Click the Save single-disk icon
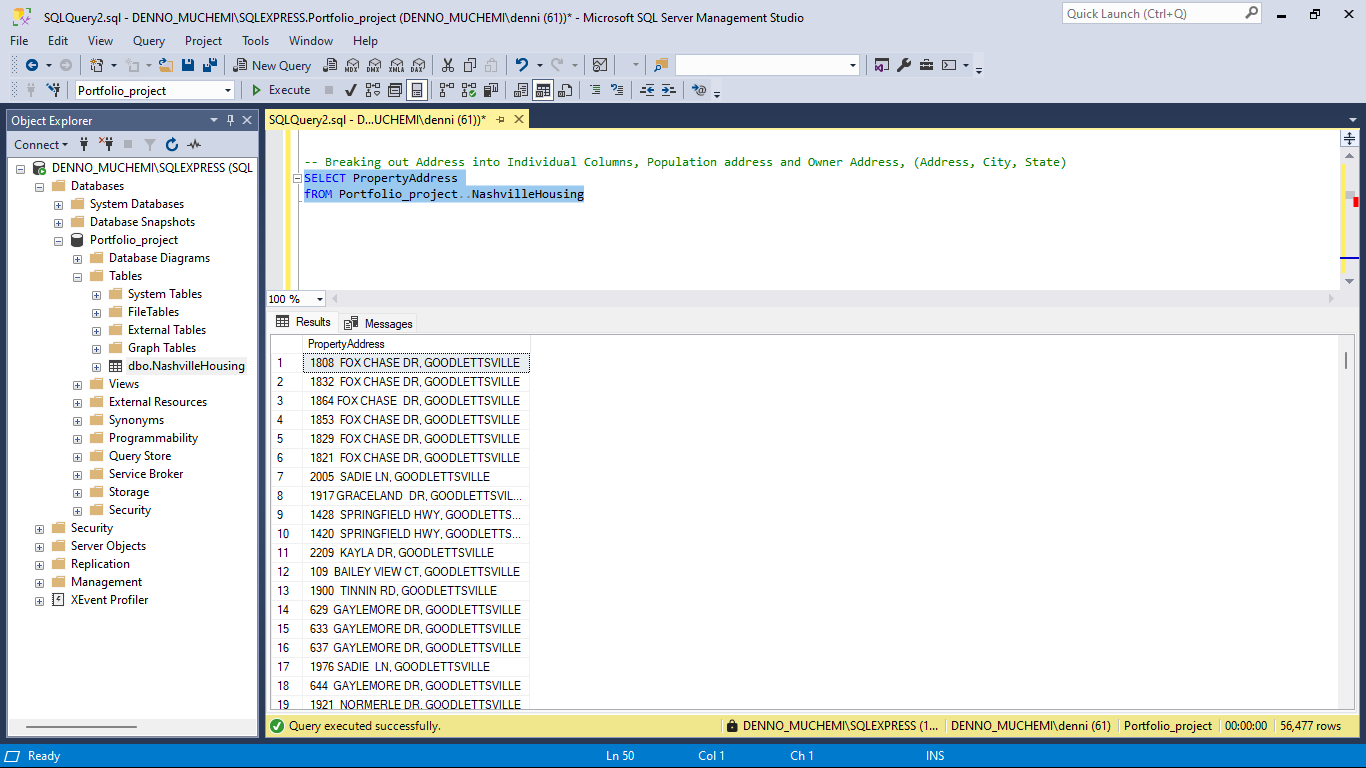Viewport: 1366px width, 768px height. point(189,65)
